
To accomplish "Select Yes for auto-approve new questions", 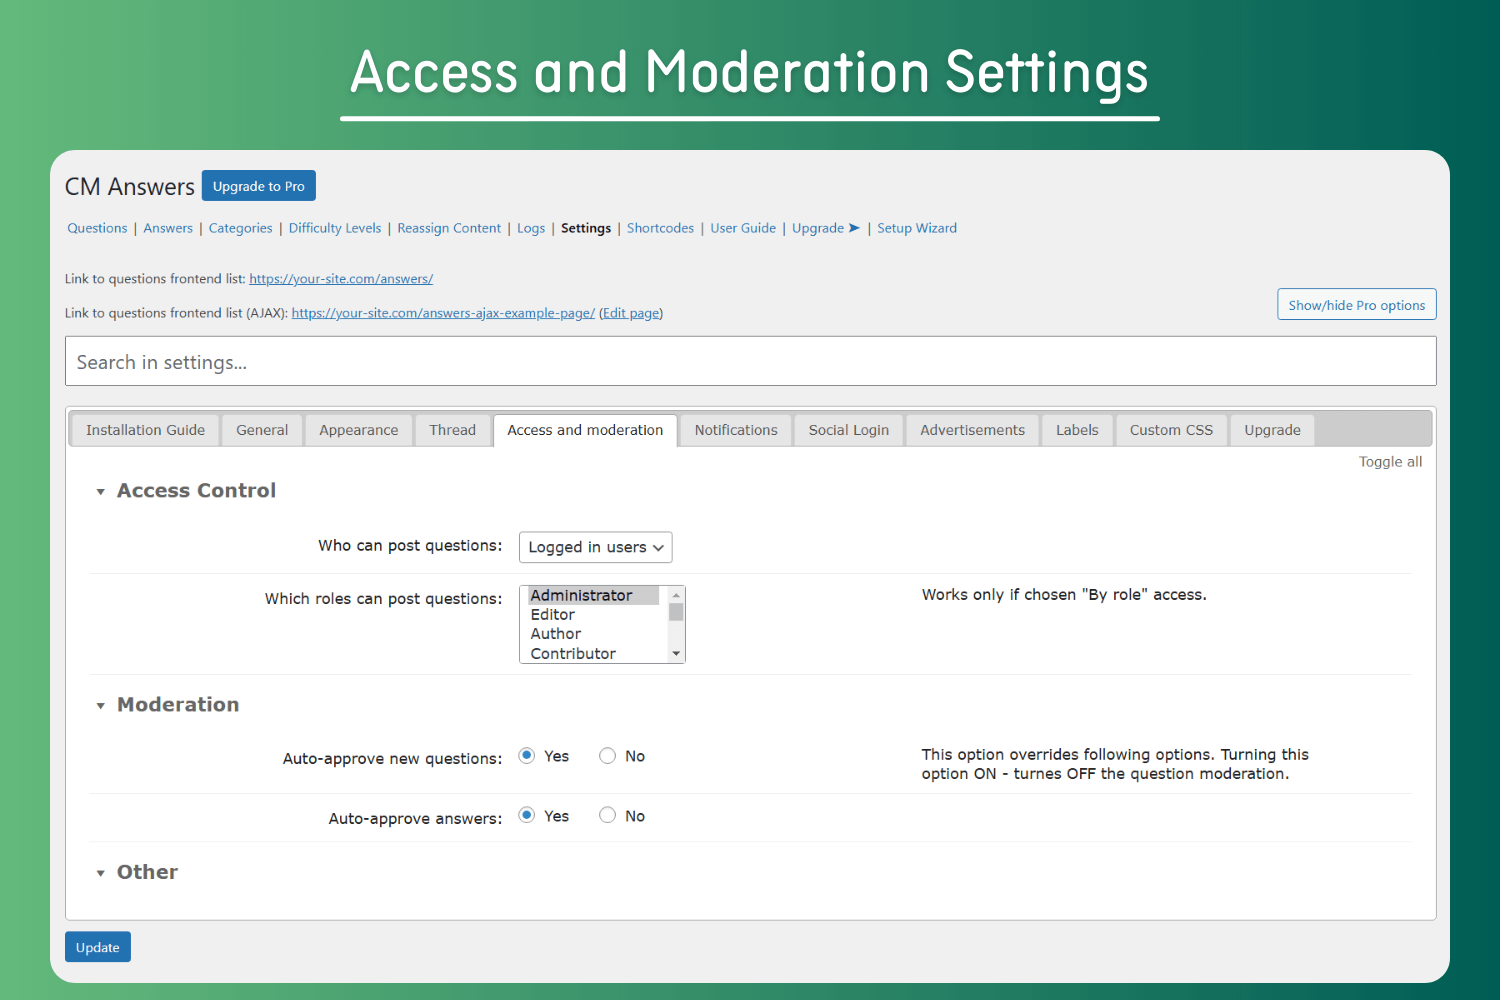I will pyautogui.click(x=527, y=756).
